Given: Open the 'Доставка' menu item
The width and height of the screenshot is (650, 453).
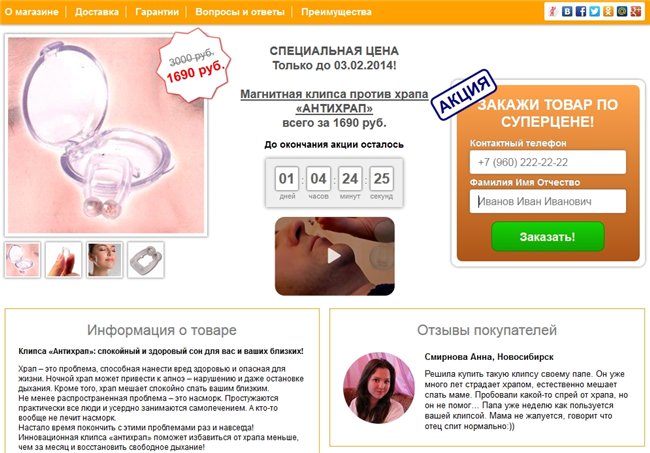Looking at the screenshot, I should pyautogui.click(x=97, y=12).
